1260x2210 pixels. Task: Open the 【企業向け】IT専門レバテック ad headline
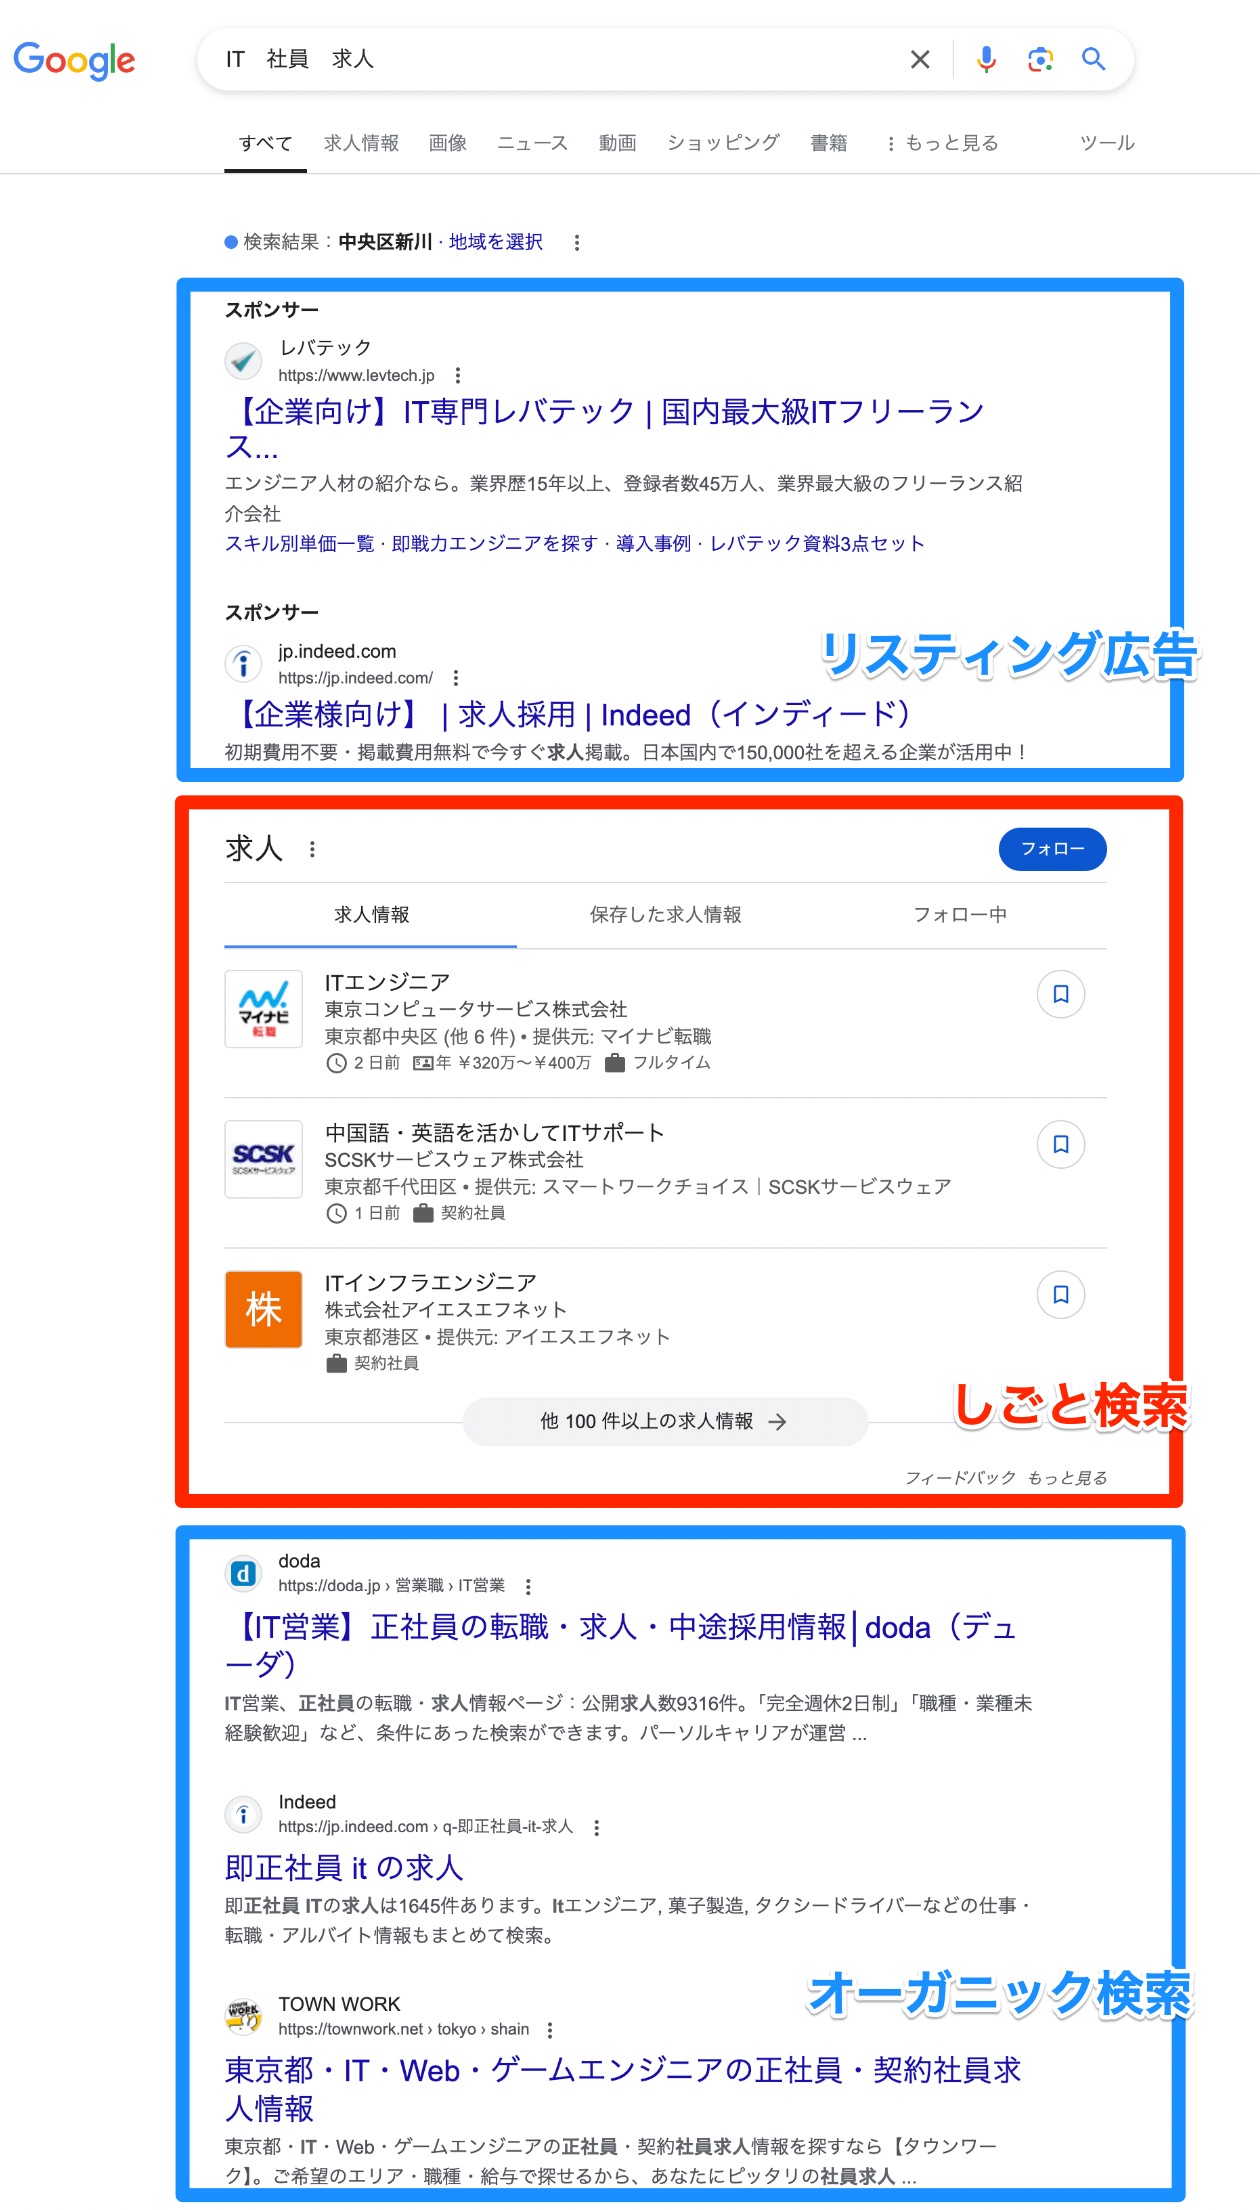pyautogui.click(x=605, y=428)
